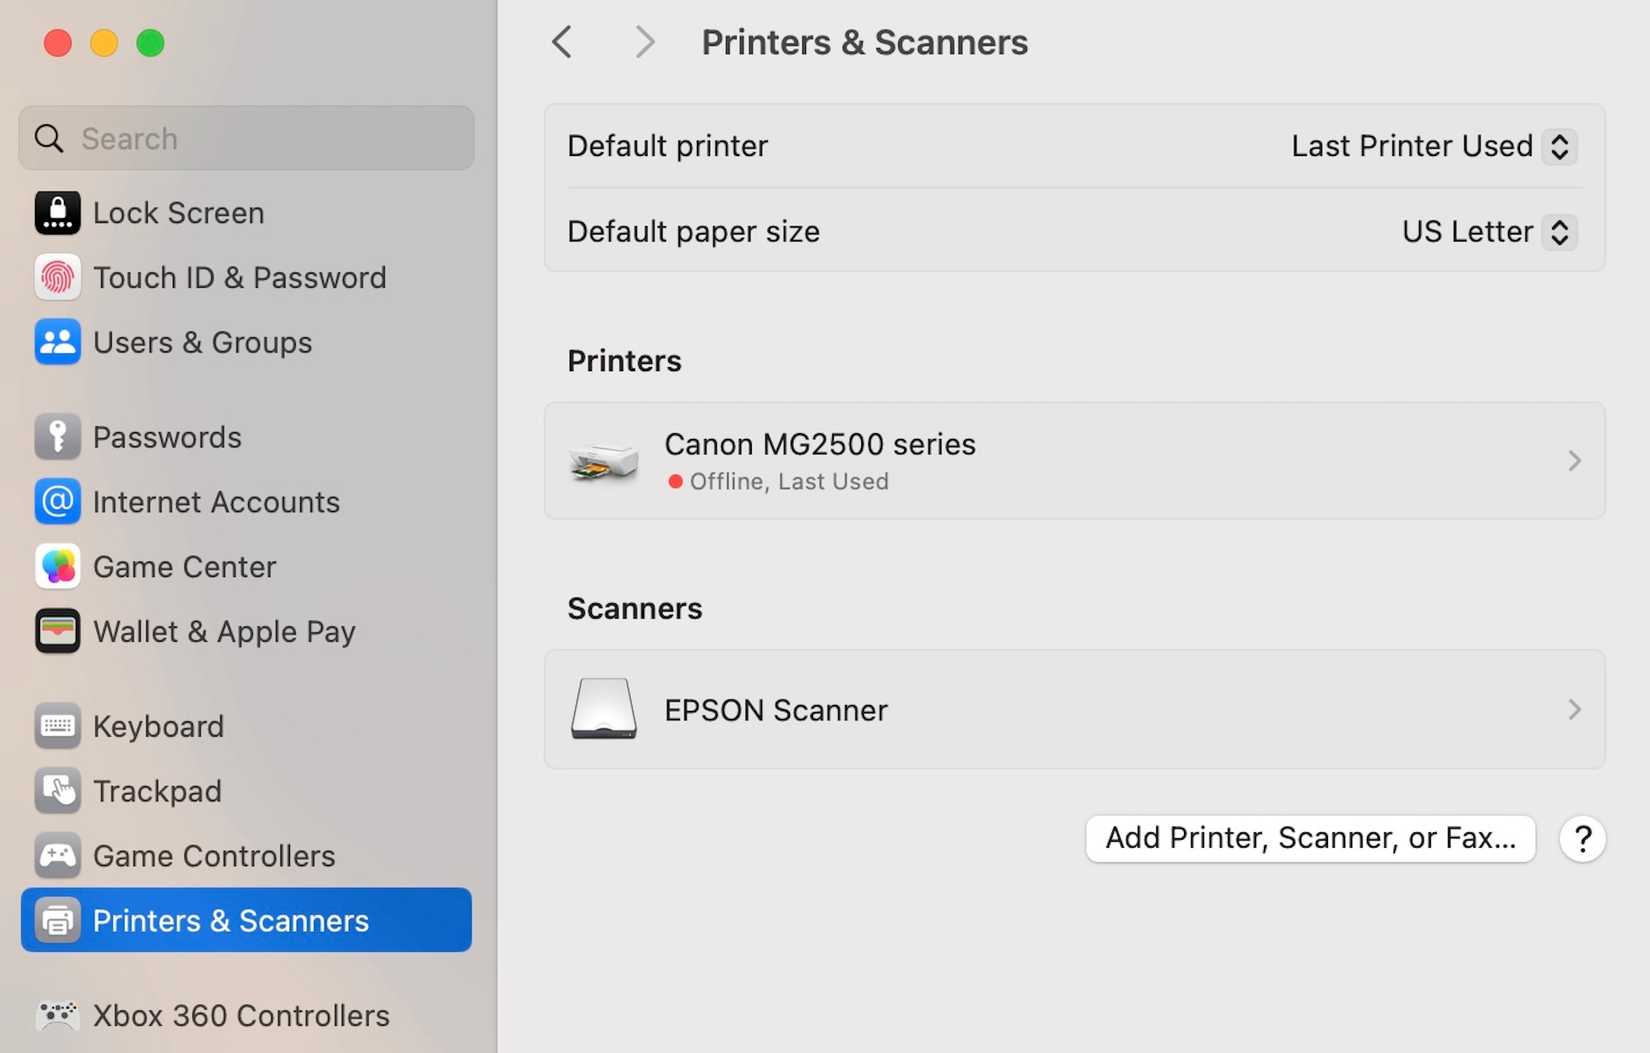The height and width of the screenshot is (1053, 1650).
Task: Go back with the left arrow
Action: coord(562,42)
